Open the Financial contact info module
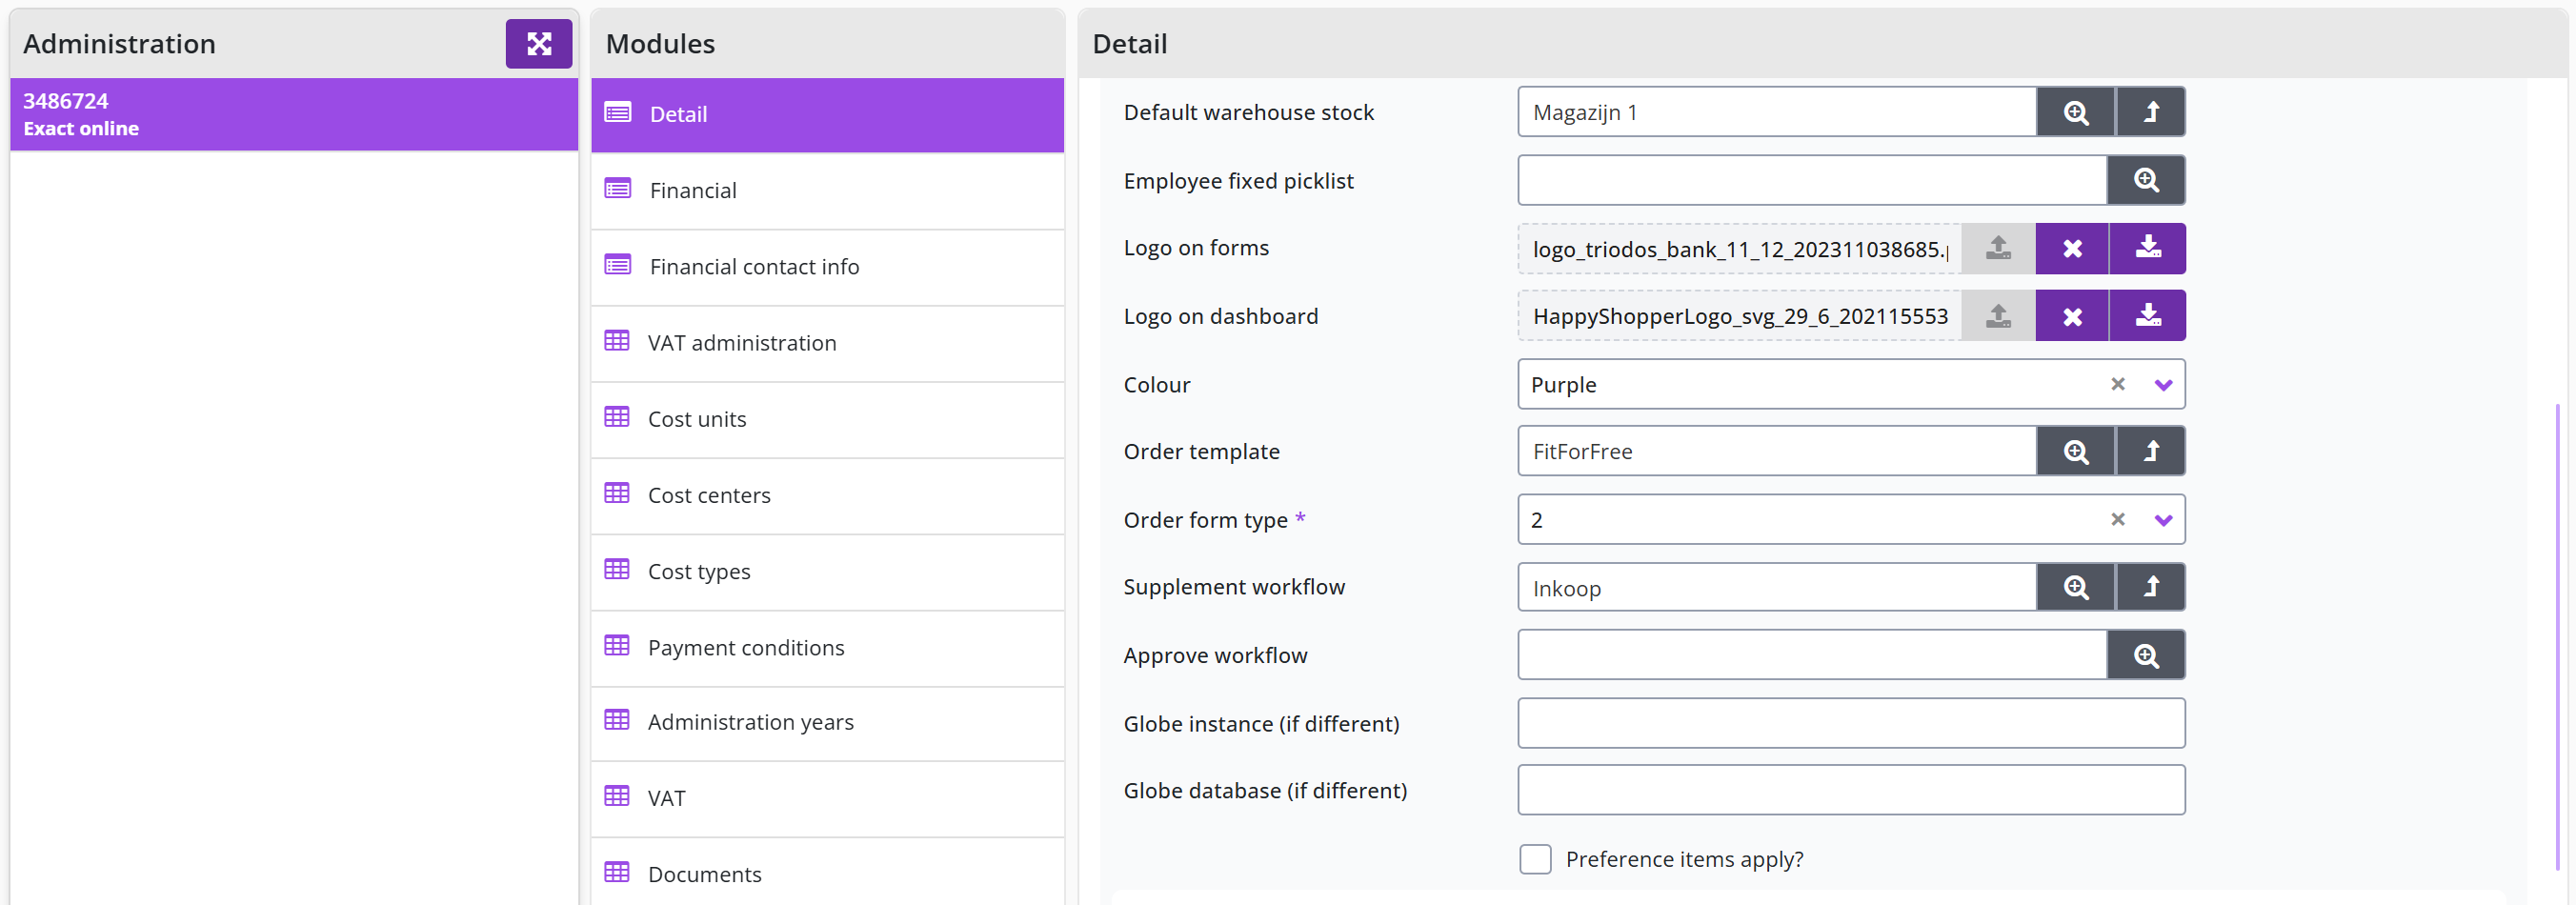The width and height of the screenshot is (2576, 905). click(827, 267)
